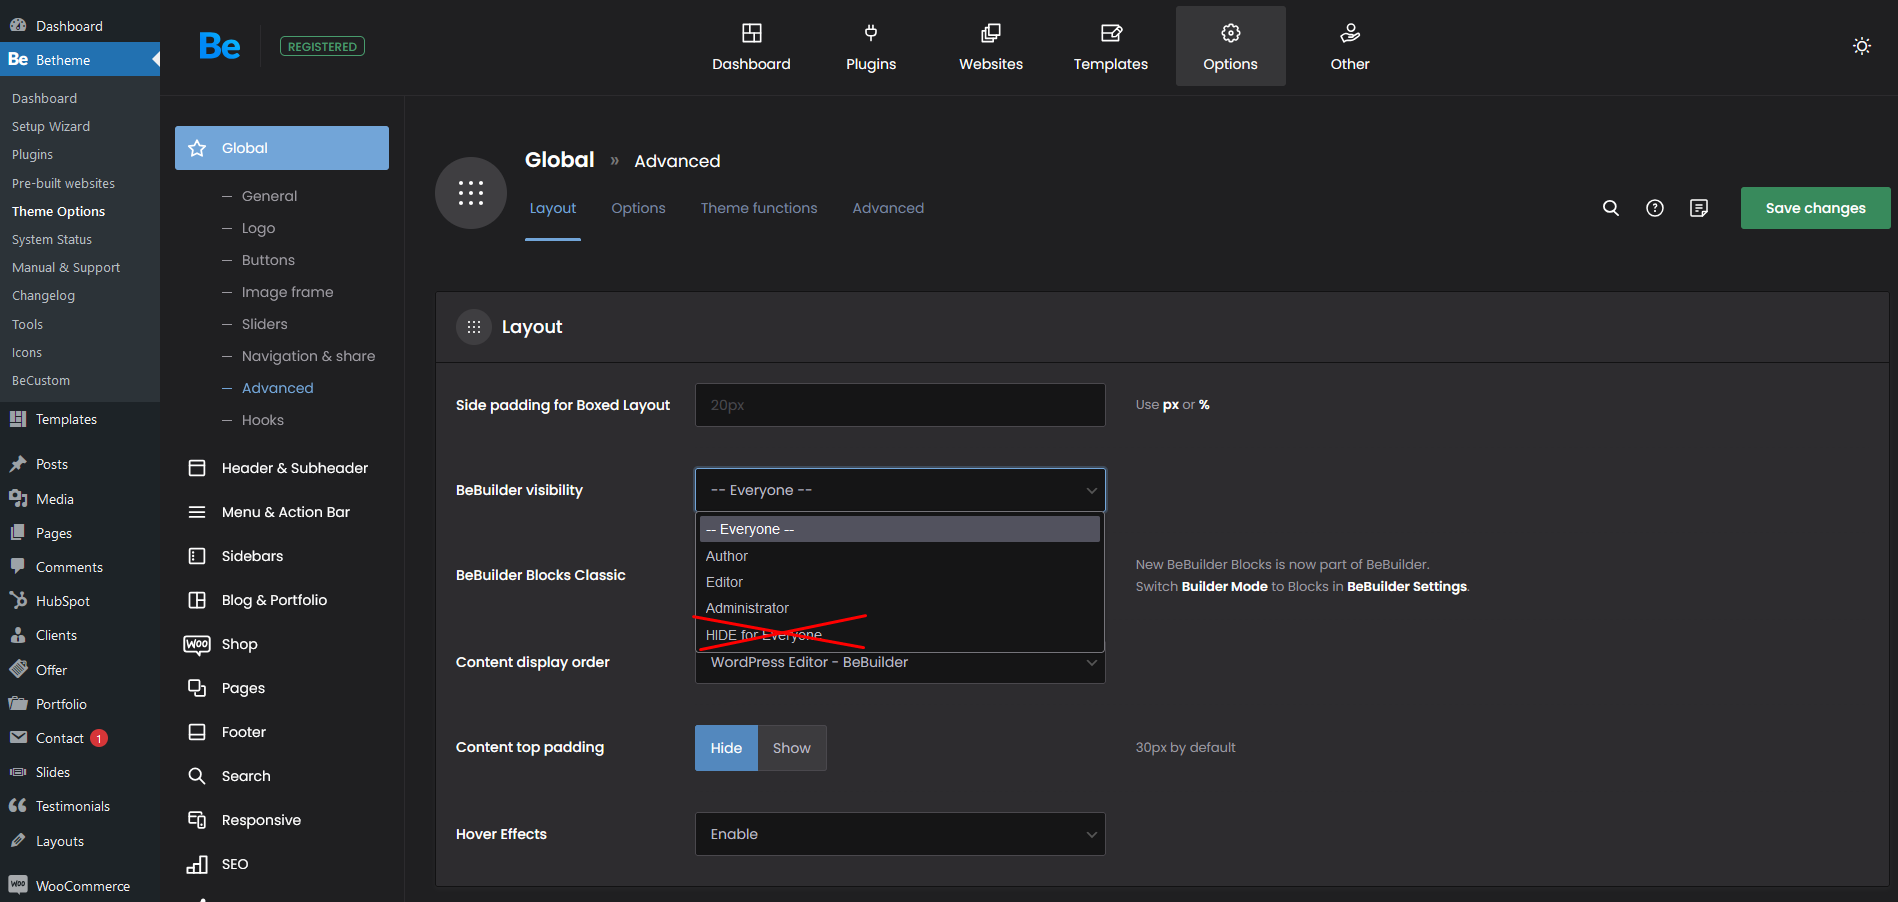Click the notes icon beside Save changes
The width and height of the screenshot is (1898, 902).
(1699, 208)
